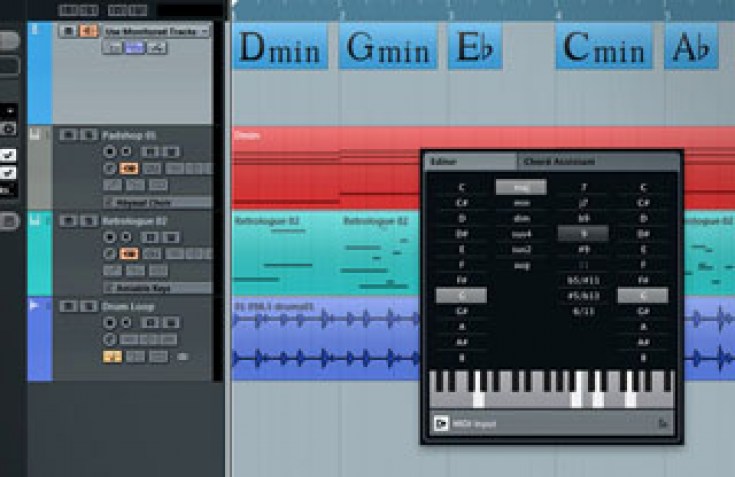The width and height of the screenshot is (735, 477).
Task: Mute the Retrologue 02 track
Action: pyautogui.click(x=68, y=221)
